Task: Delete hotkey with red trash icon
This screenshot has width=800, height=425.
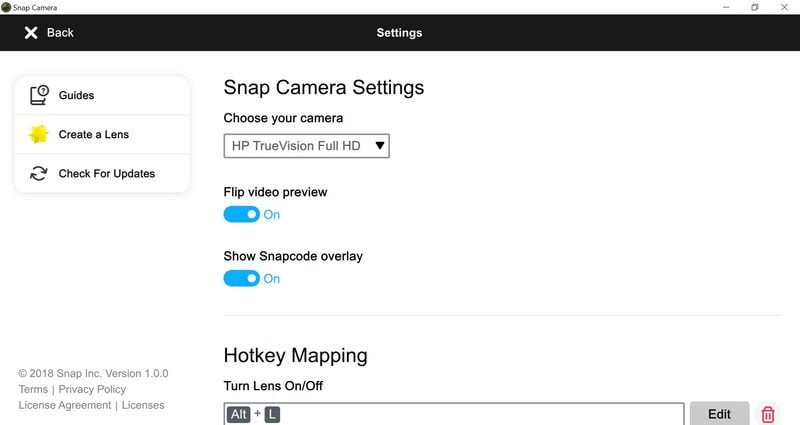Action: coord(767,414)
